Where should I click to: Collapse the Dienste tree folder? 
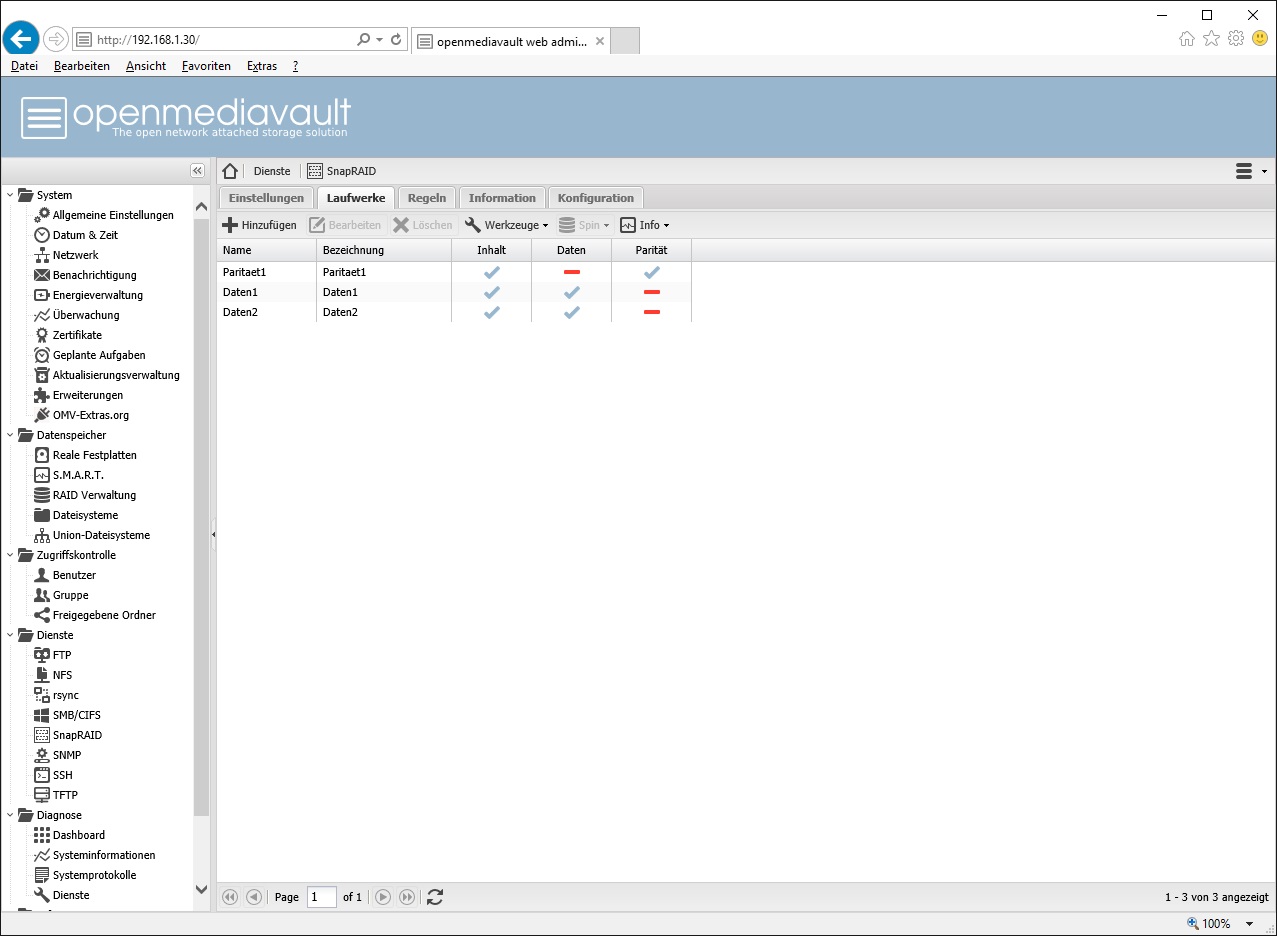click(x=10, y=635)
